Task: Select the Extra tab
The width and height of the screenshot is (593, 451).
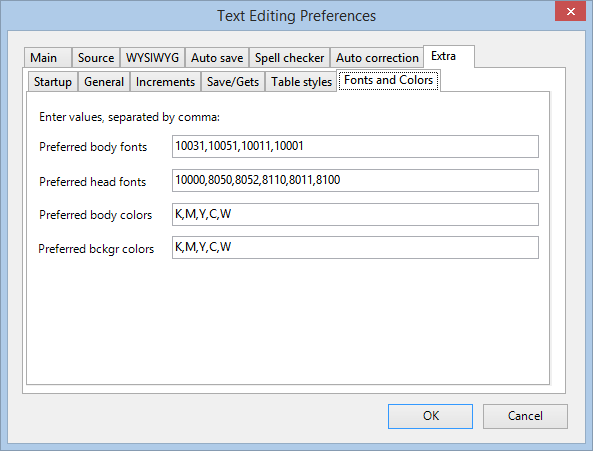Action: pyautogui.click(x=449, y=56)
